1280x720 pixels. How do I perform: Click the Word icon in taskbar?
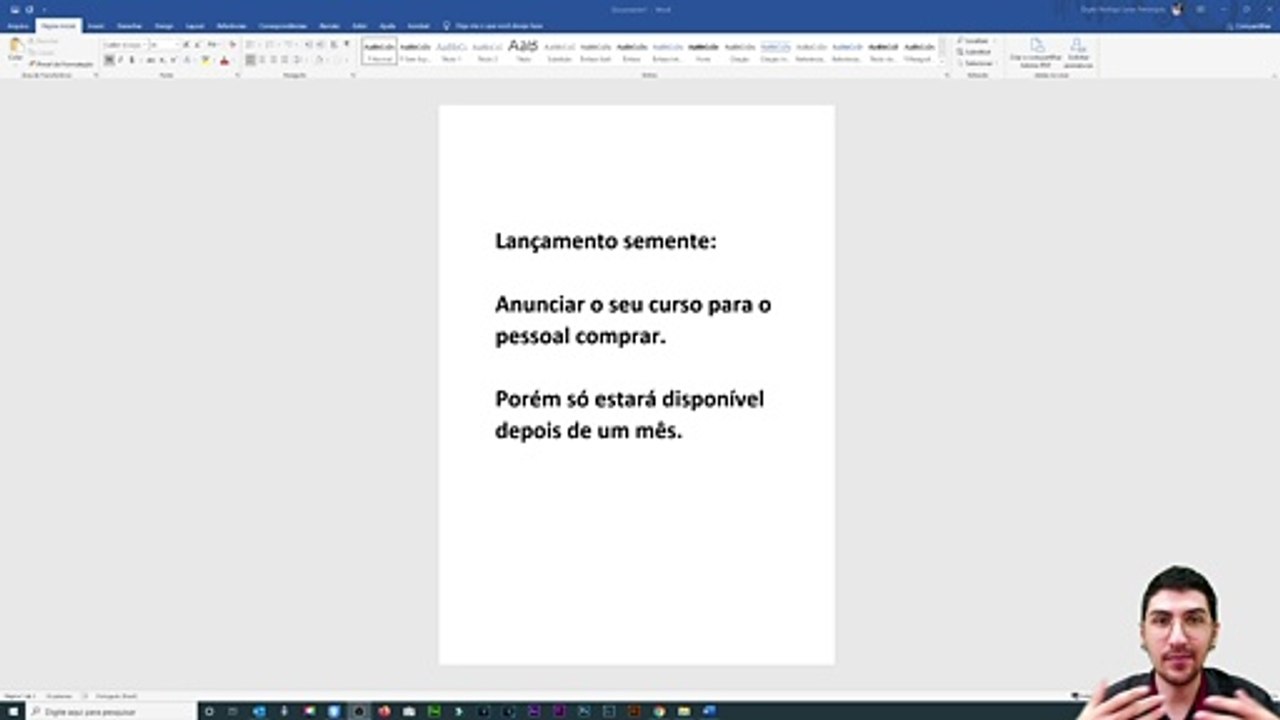(x=709, y=712)
